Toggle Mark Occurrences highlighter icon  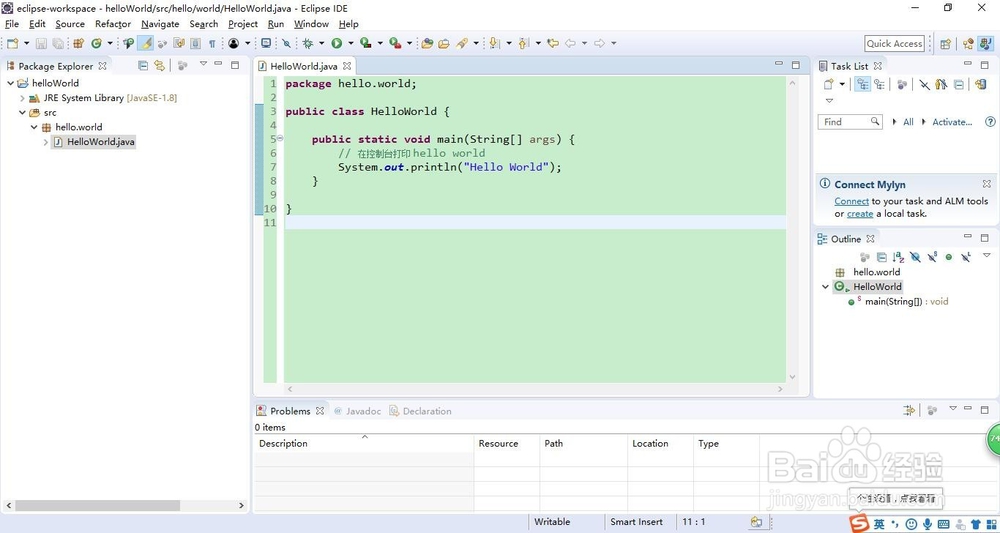(146, 43)
